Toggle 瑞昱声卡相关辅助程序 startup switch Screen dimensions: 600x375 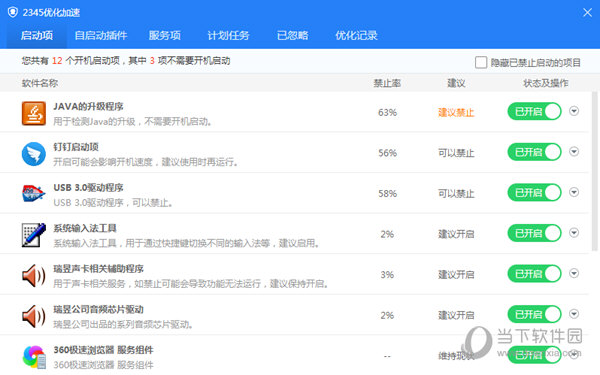pyautogui.click(x=534, y=274)
